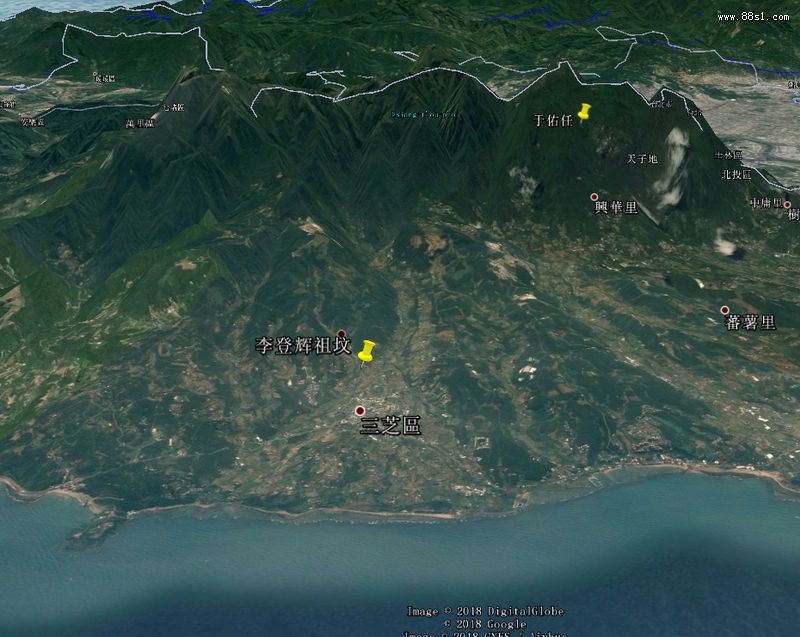
Task: Click the 興華里 place label
Action: (616, 208)
